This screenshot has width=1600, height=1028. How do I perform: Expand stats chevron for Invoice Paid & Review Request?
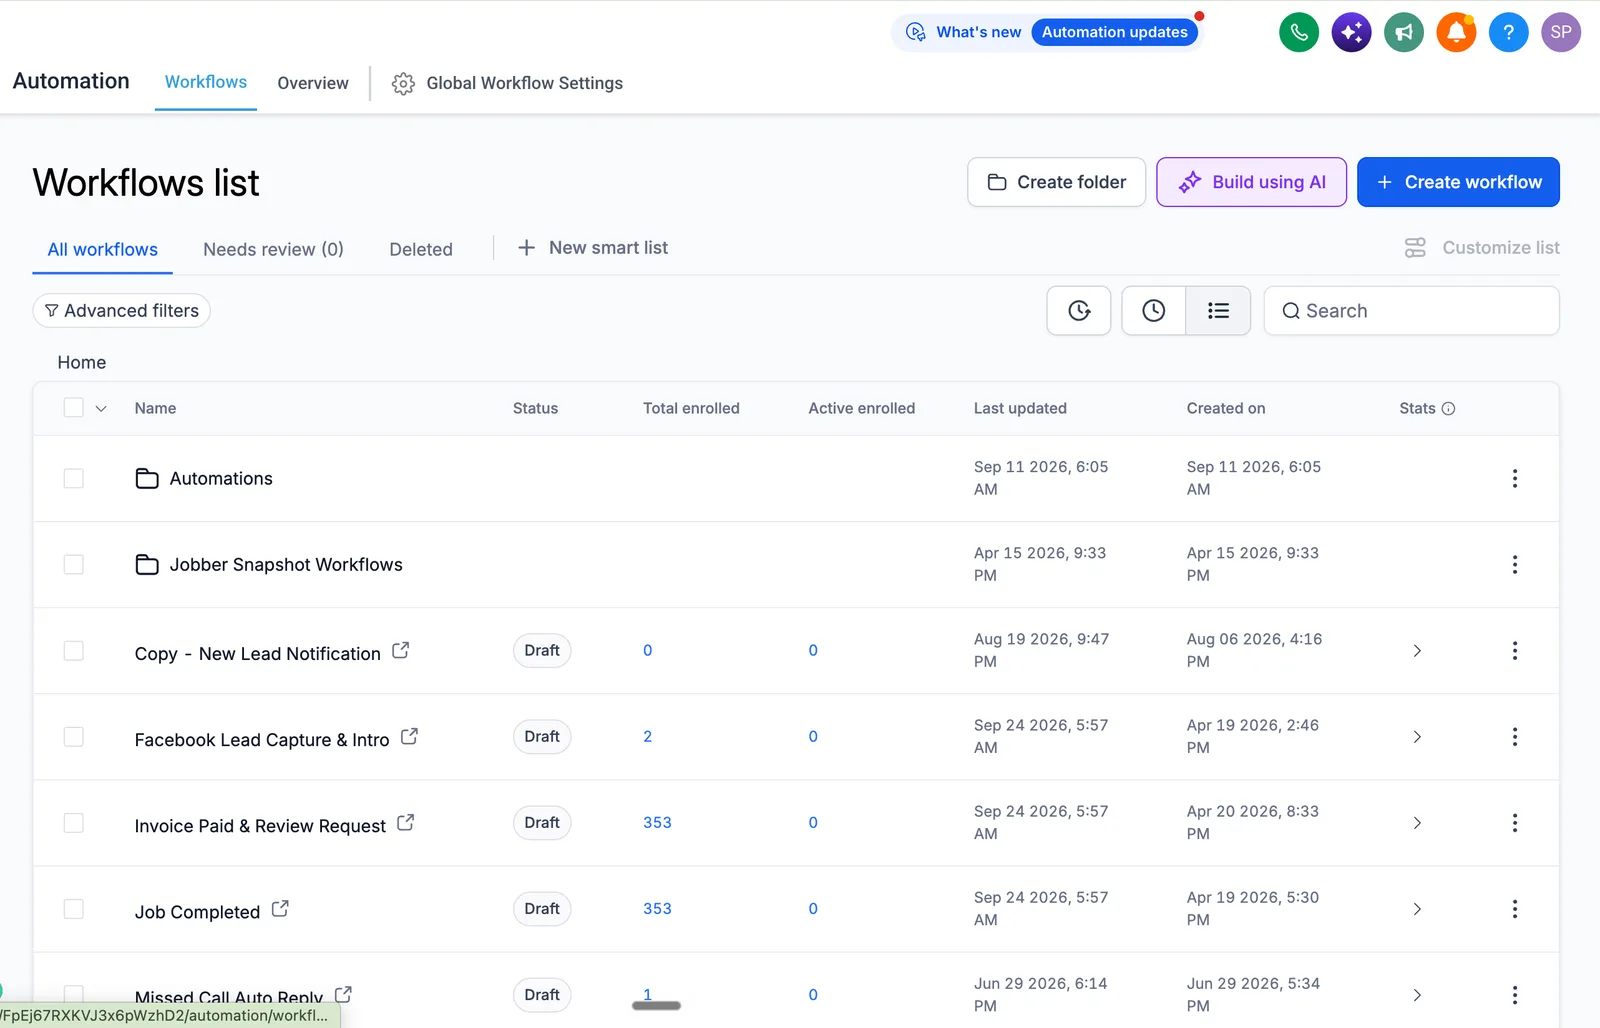click(1417, 822)
